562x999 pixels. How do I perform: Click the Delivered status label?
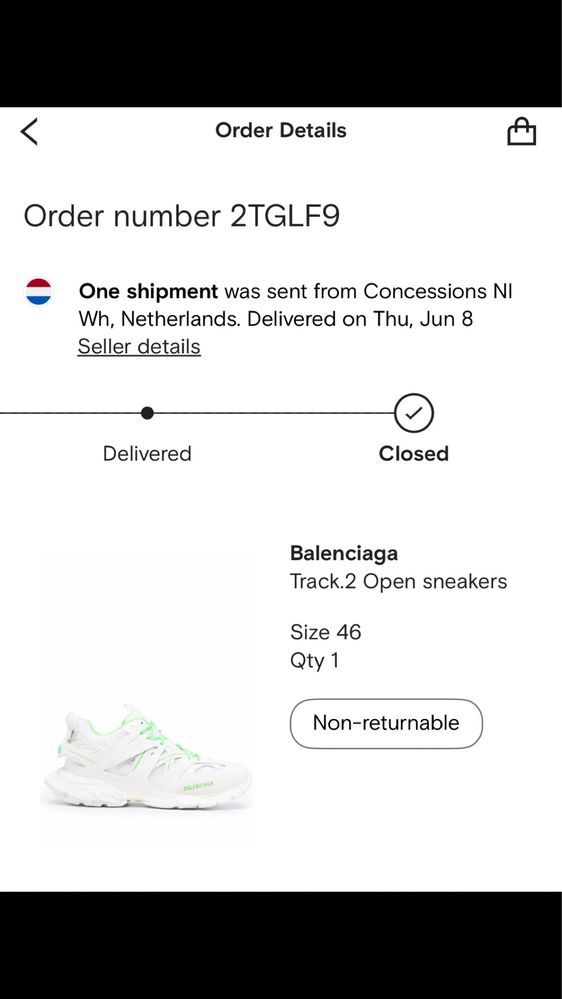point(147,454)
